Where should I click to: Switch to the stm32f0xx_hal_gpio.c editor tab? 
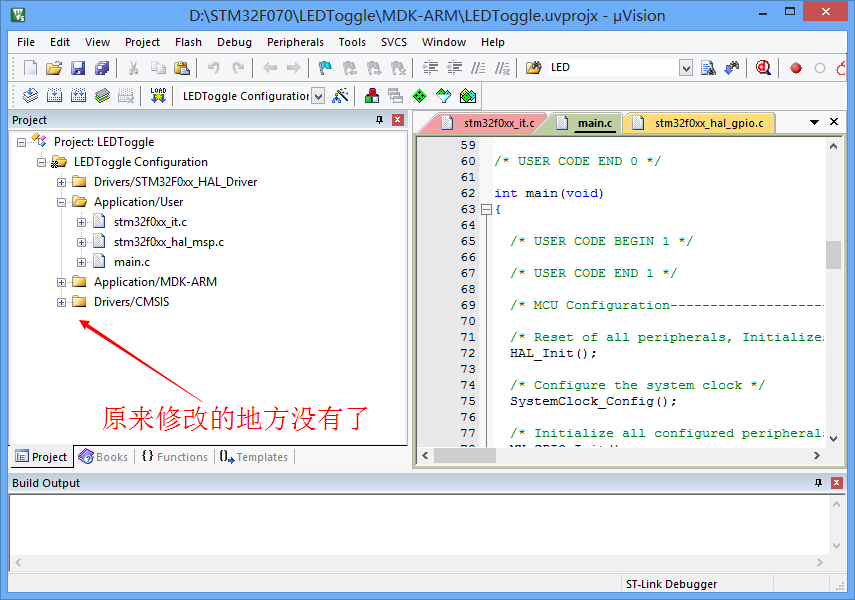tap(700, 123)
